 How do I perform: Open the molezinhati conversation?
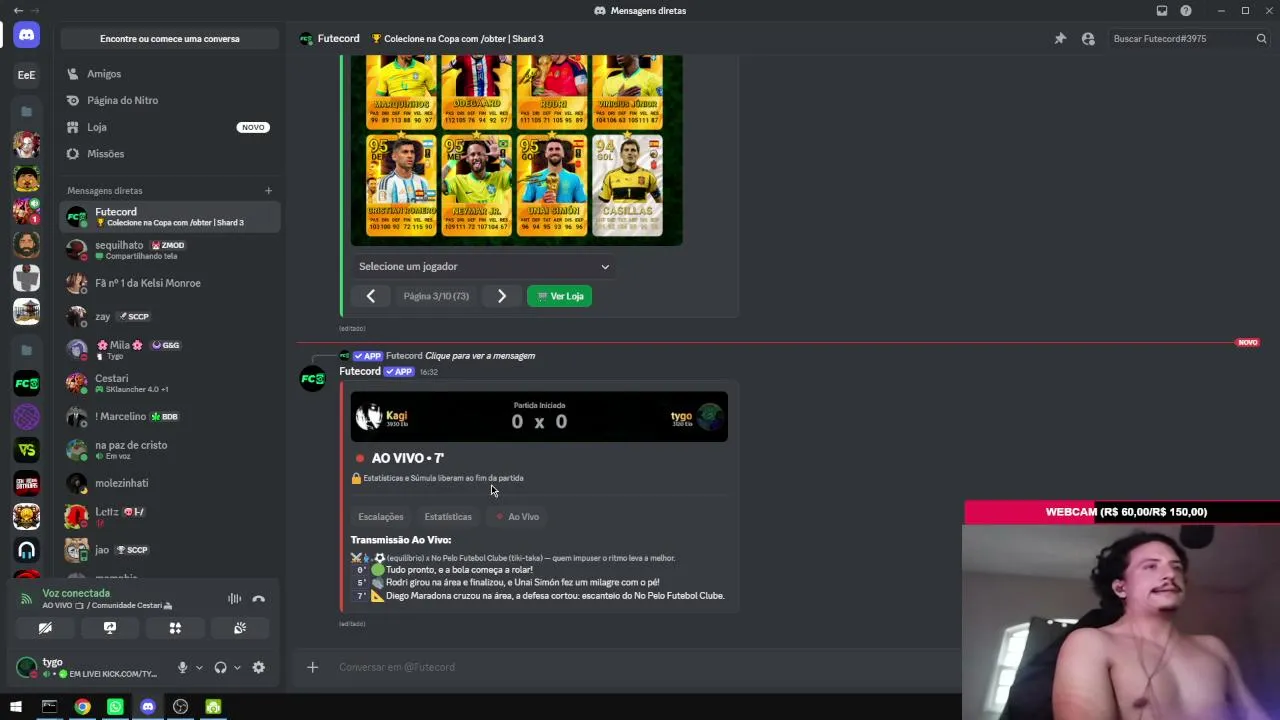click(x=170, y=483)
